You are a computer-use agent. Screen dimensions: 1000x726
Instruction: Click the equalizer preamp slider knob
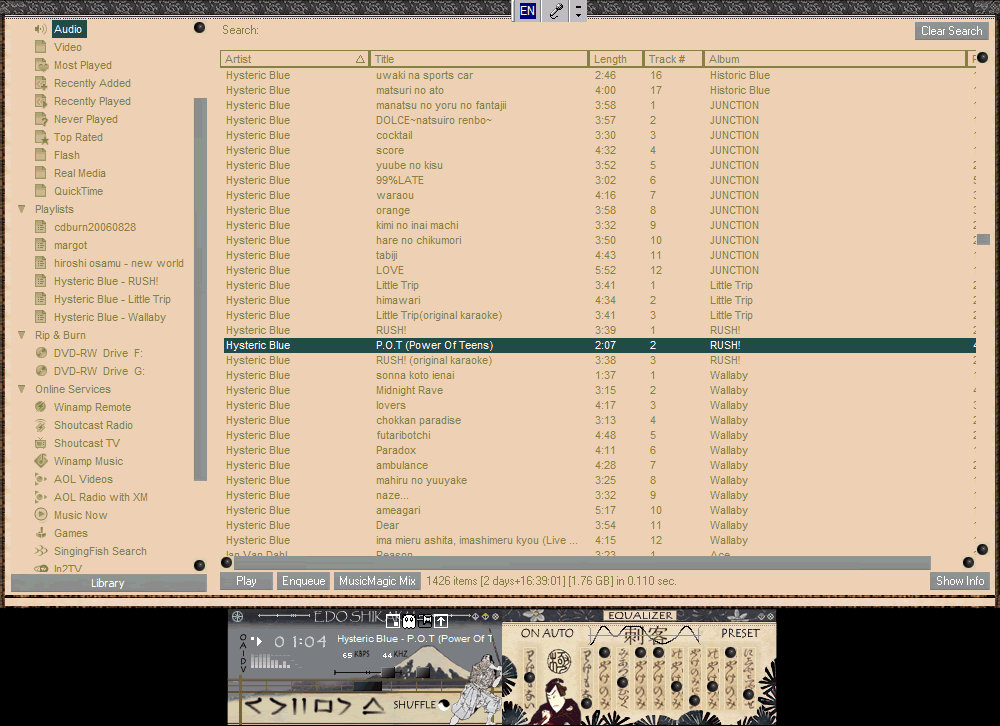click(x=529, y=678)
